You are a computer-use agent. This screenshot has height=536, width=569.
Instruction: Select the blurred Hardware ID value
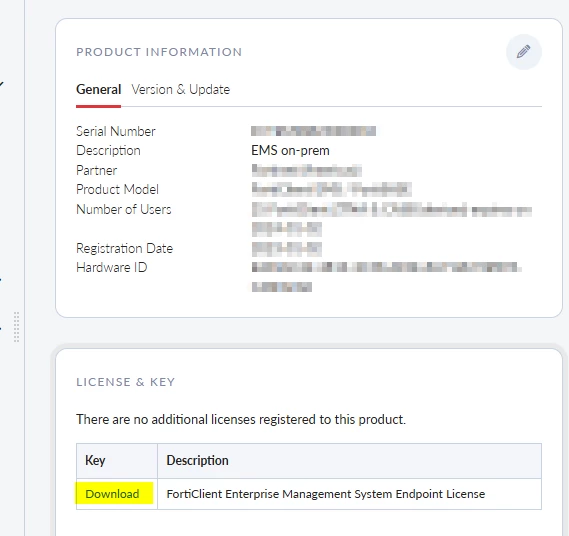click(387, 277)
